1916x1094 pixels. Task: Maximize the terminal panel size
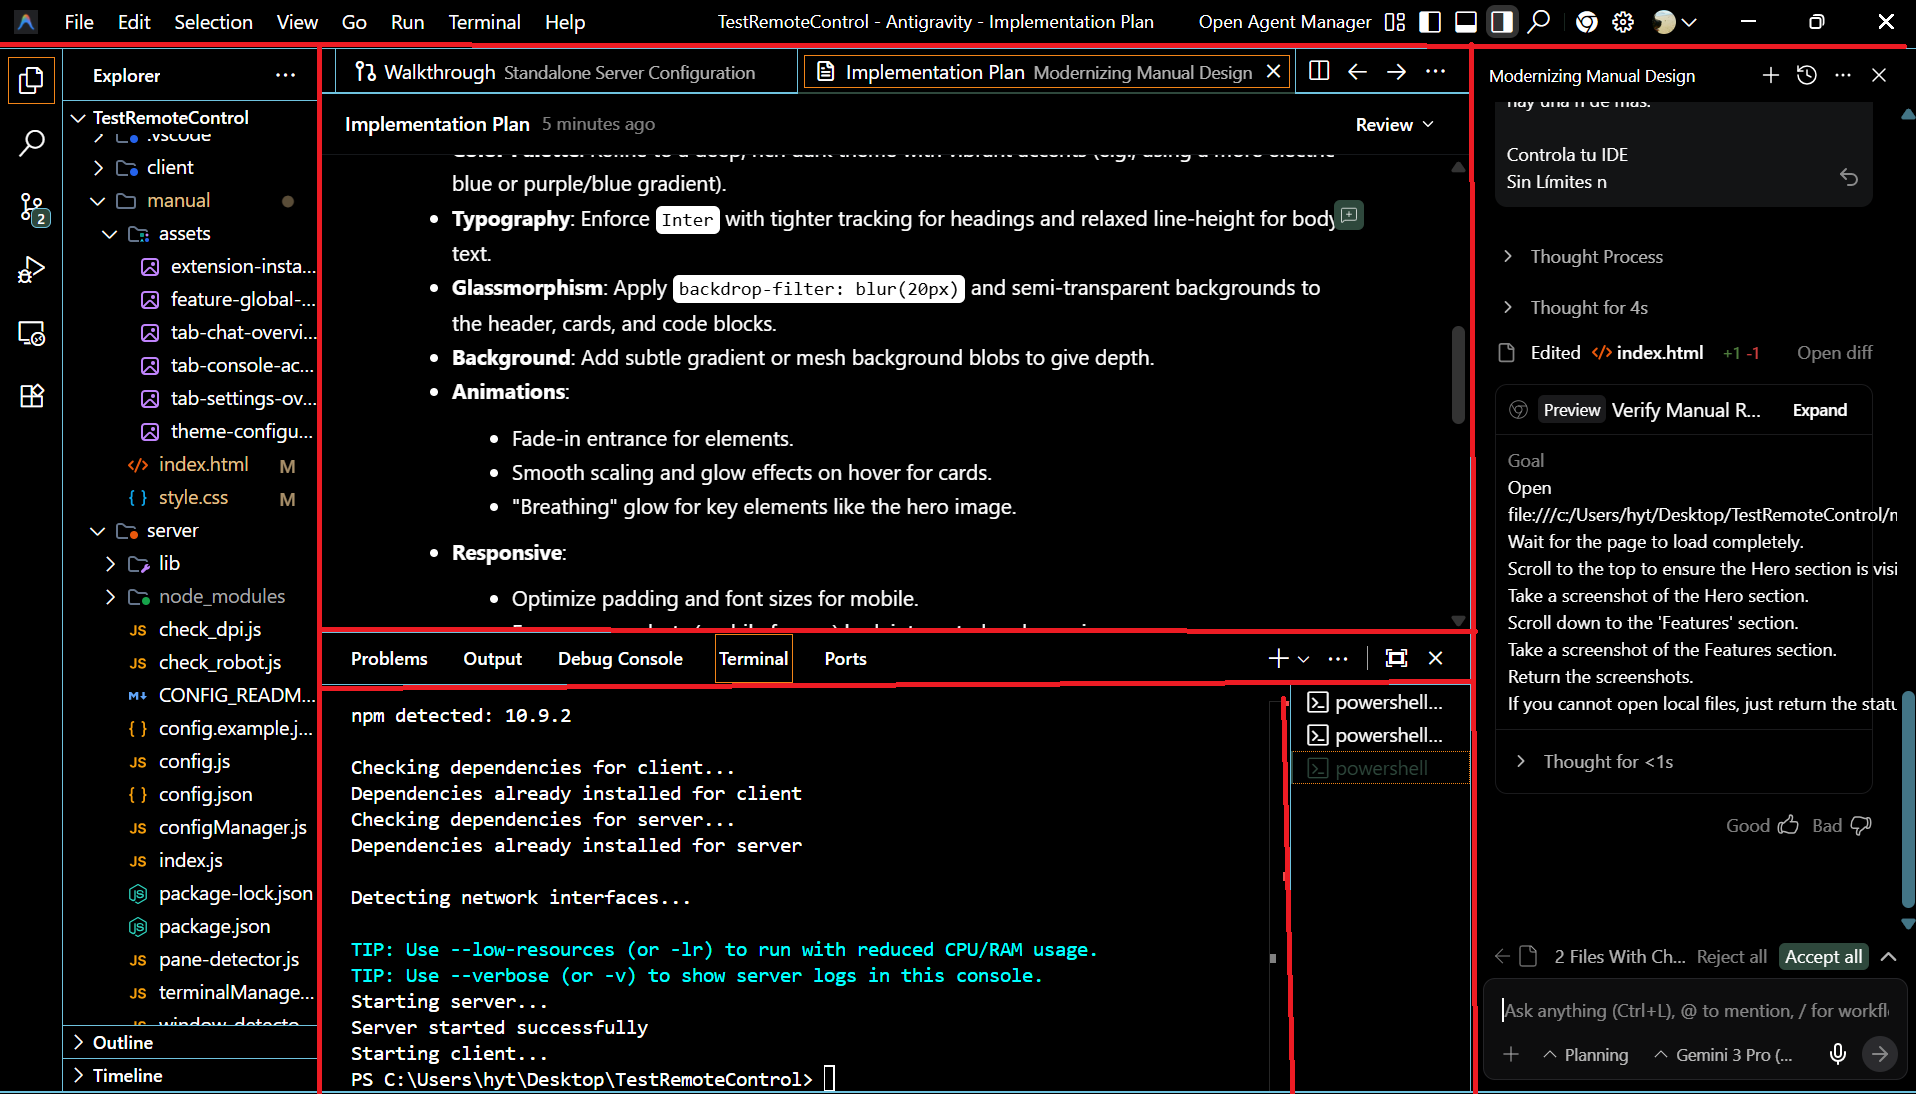1396,658
